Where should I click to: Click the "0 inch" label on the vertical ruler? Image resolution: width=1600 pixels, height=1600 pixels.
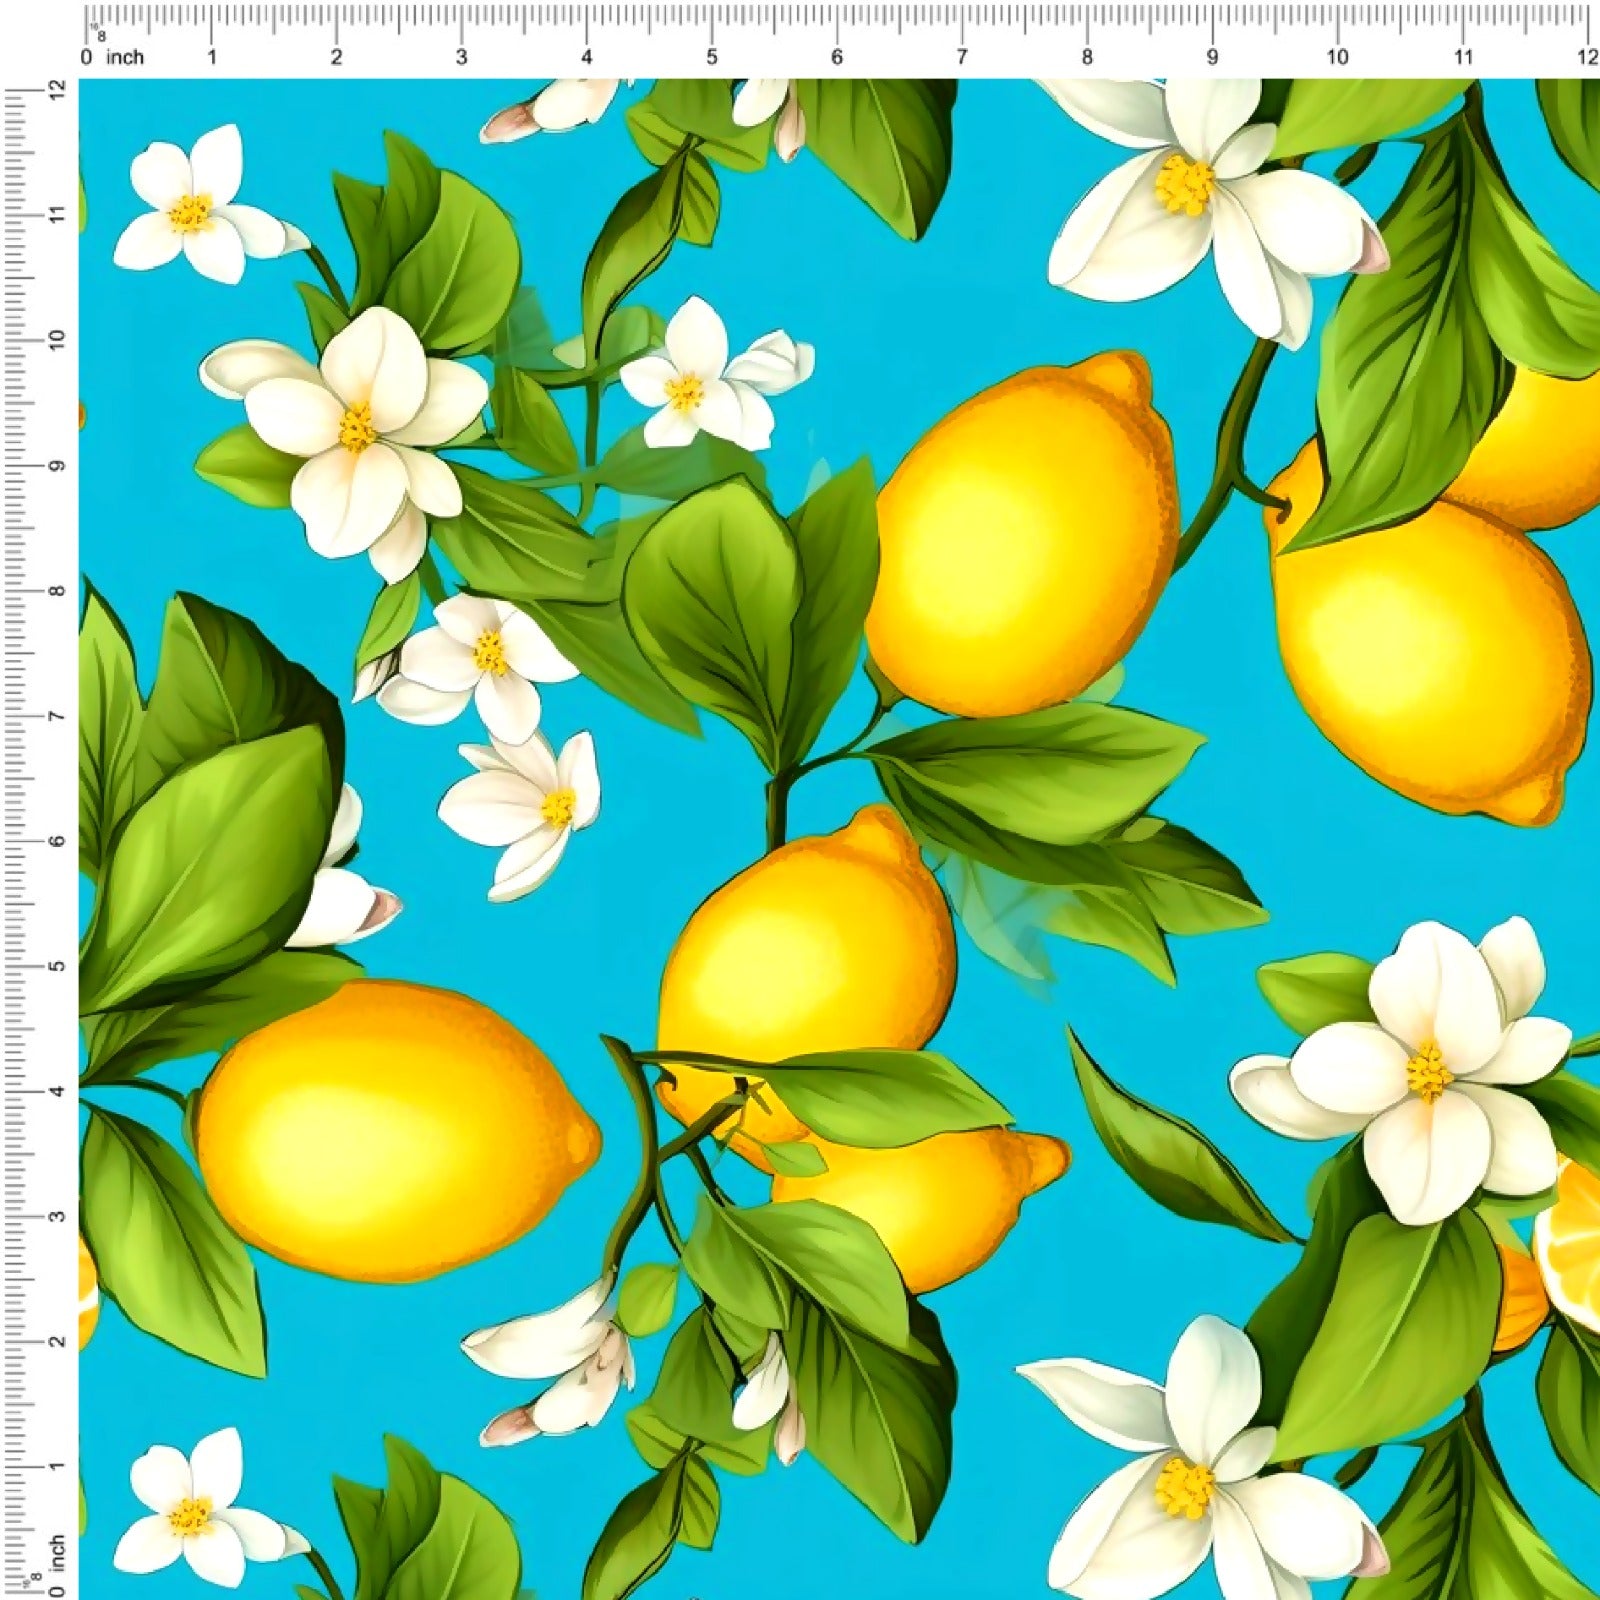57,1565
